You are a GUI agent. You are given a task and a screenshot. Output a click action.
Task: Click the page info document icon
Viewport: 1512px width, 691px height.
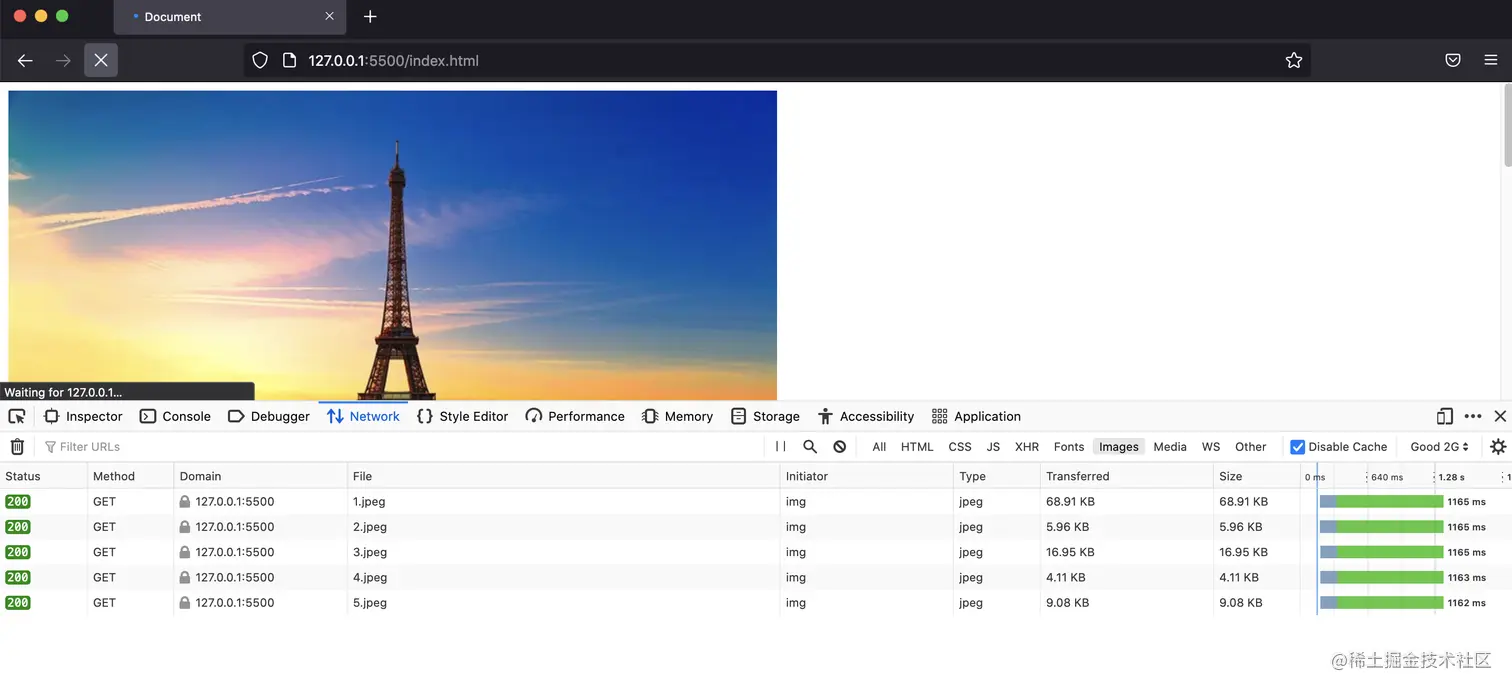click(x=289, y=60)
